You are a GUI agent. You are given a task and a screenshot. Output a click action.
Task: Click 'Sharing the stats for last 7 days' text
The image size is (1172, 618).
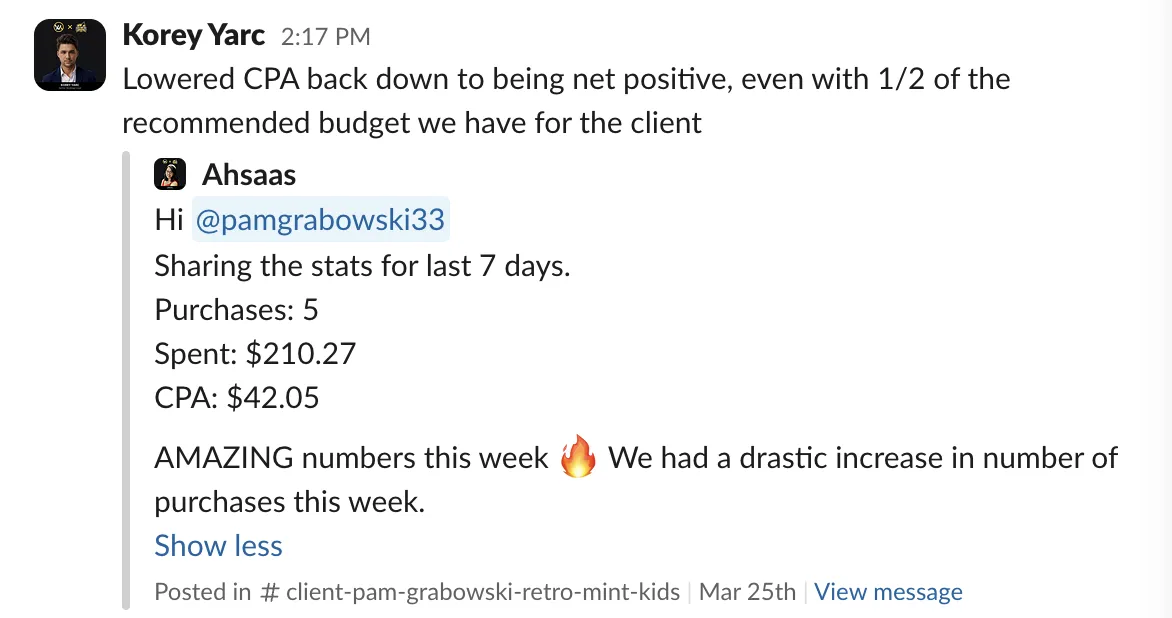(x=362, y=265)
